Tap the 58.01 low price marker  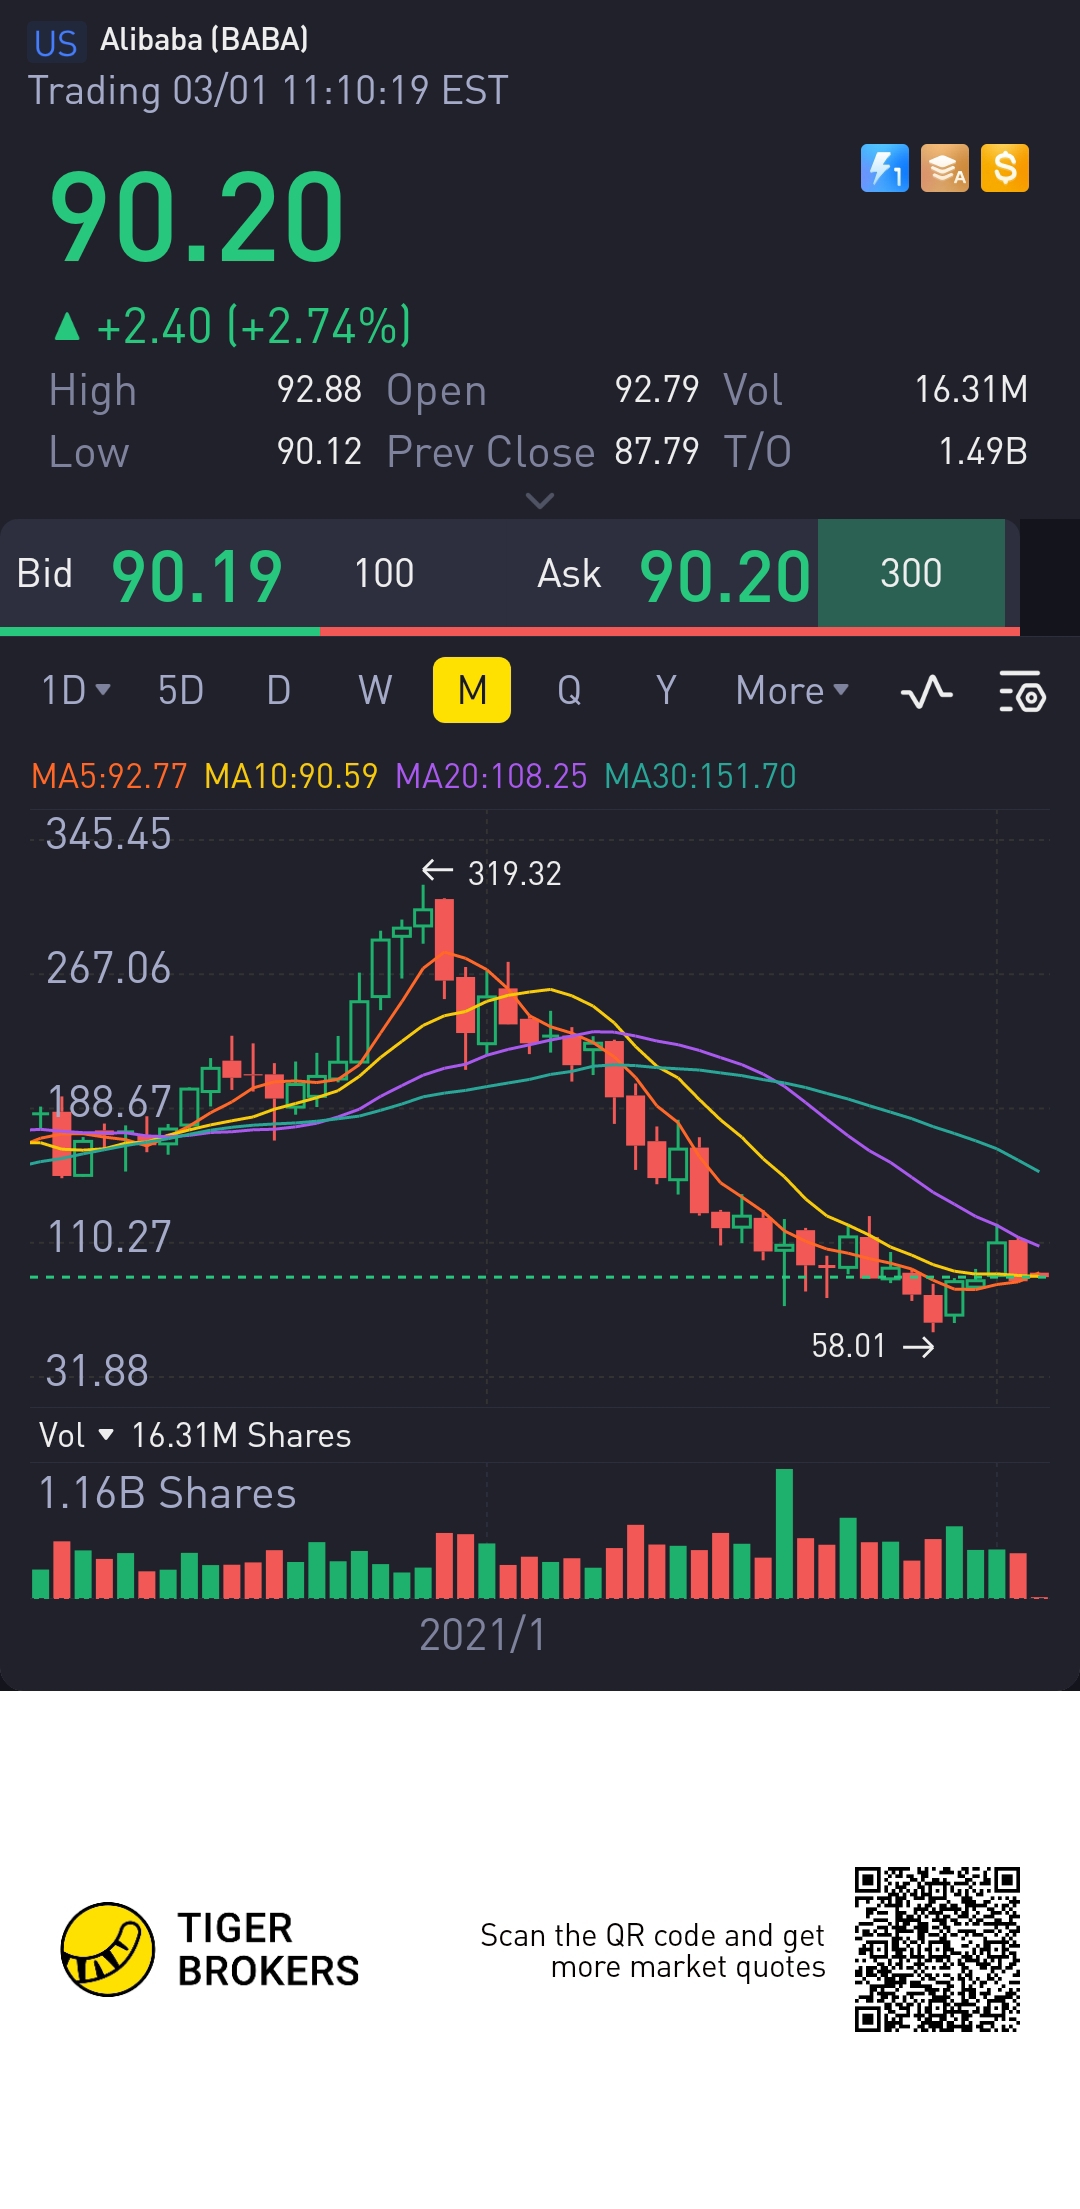873,1346
